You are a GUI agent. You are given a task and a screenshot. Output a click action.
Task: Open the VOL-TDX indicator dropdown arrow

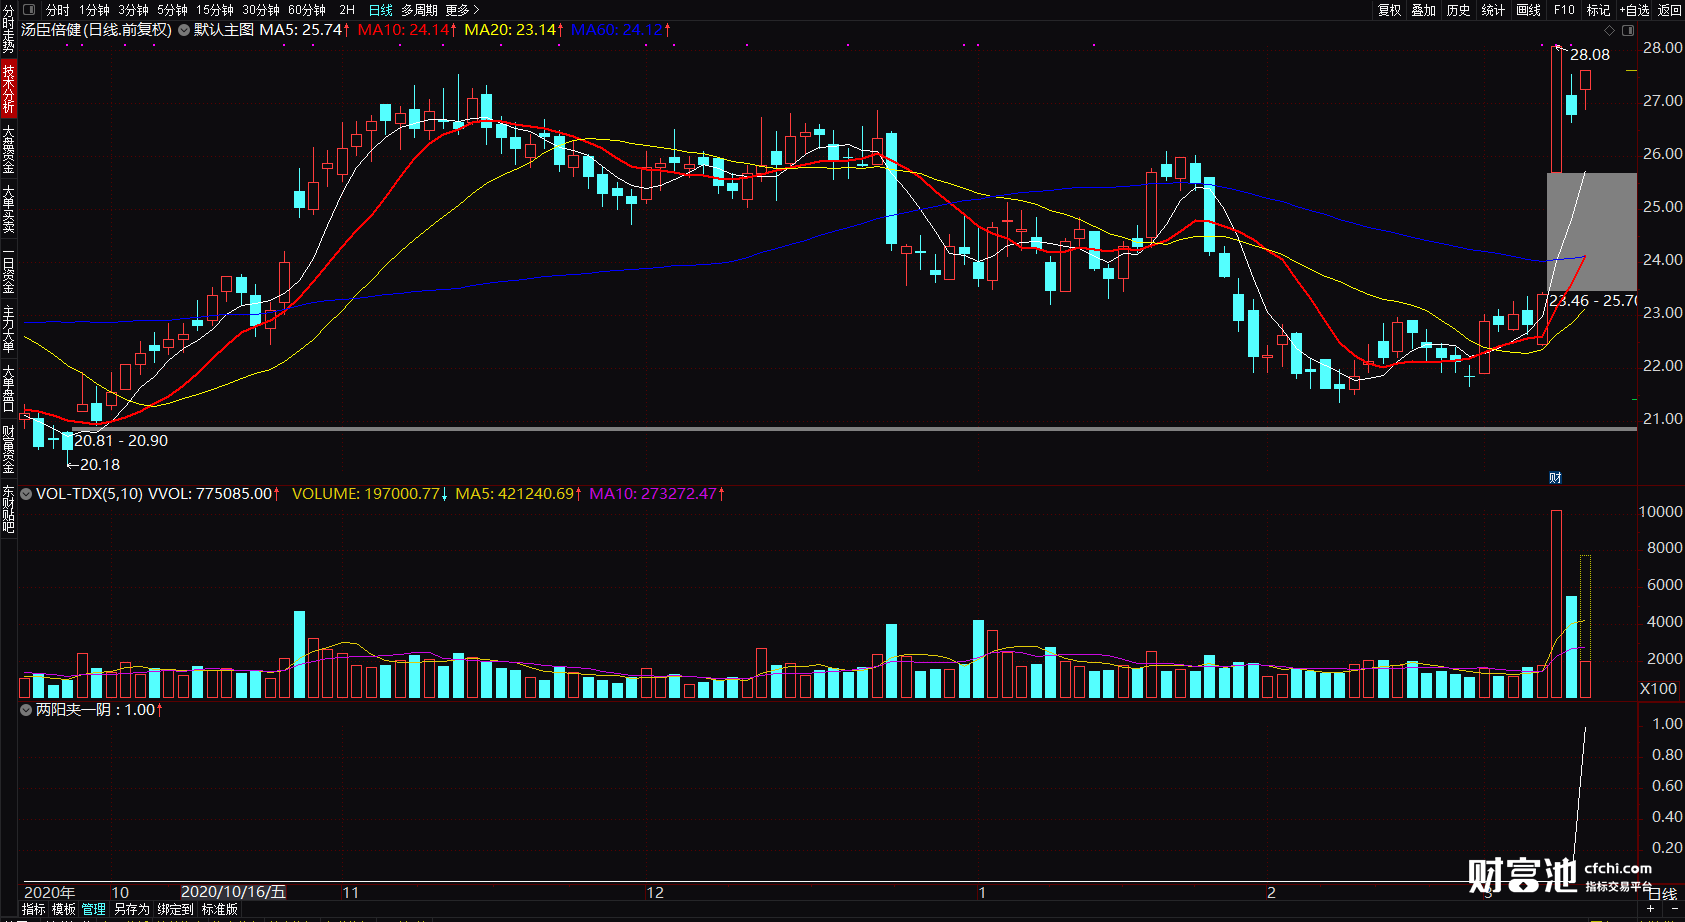[26, 494]
